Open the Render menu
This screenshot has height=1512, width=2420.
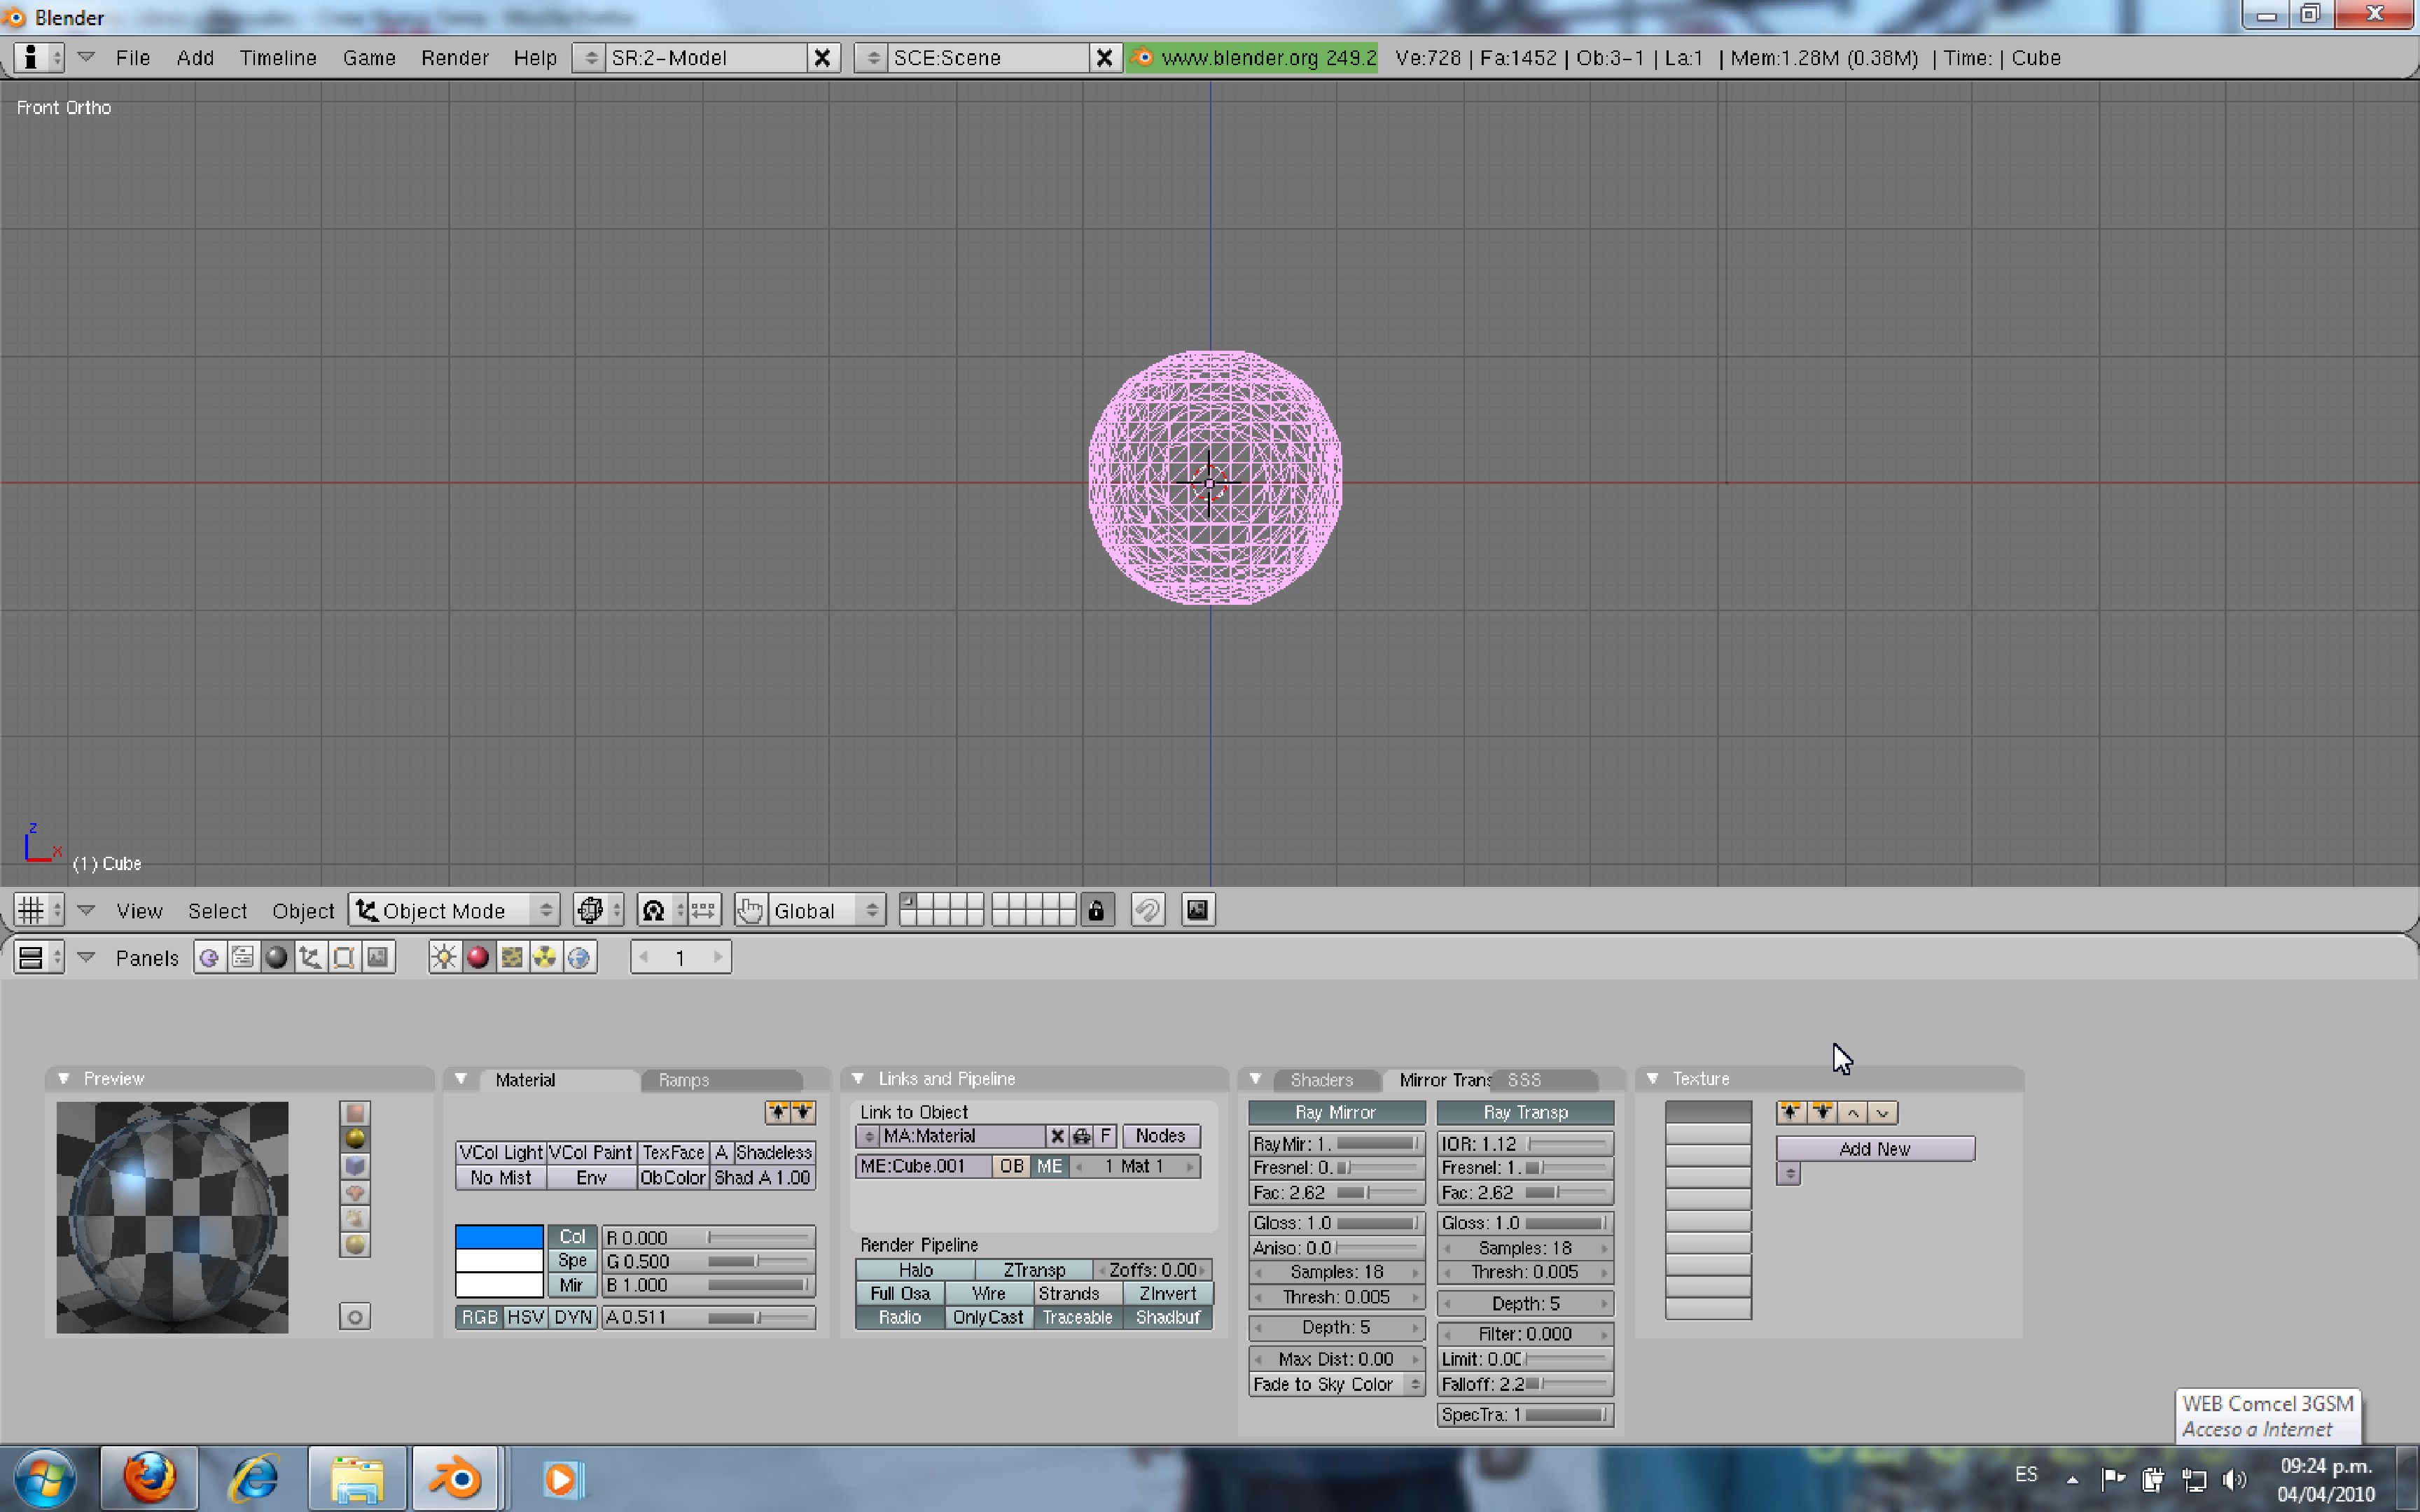point(454,58)
